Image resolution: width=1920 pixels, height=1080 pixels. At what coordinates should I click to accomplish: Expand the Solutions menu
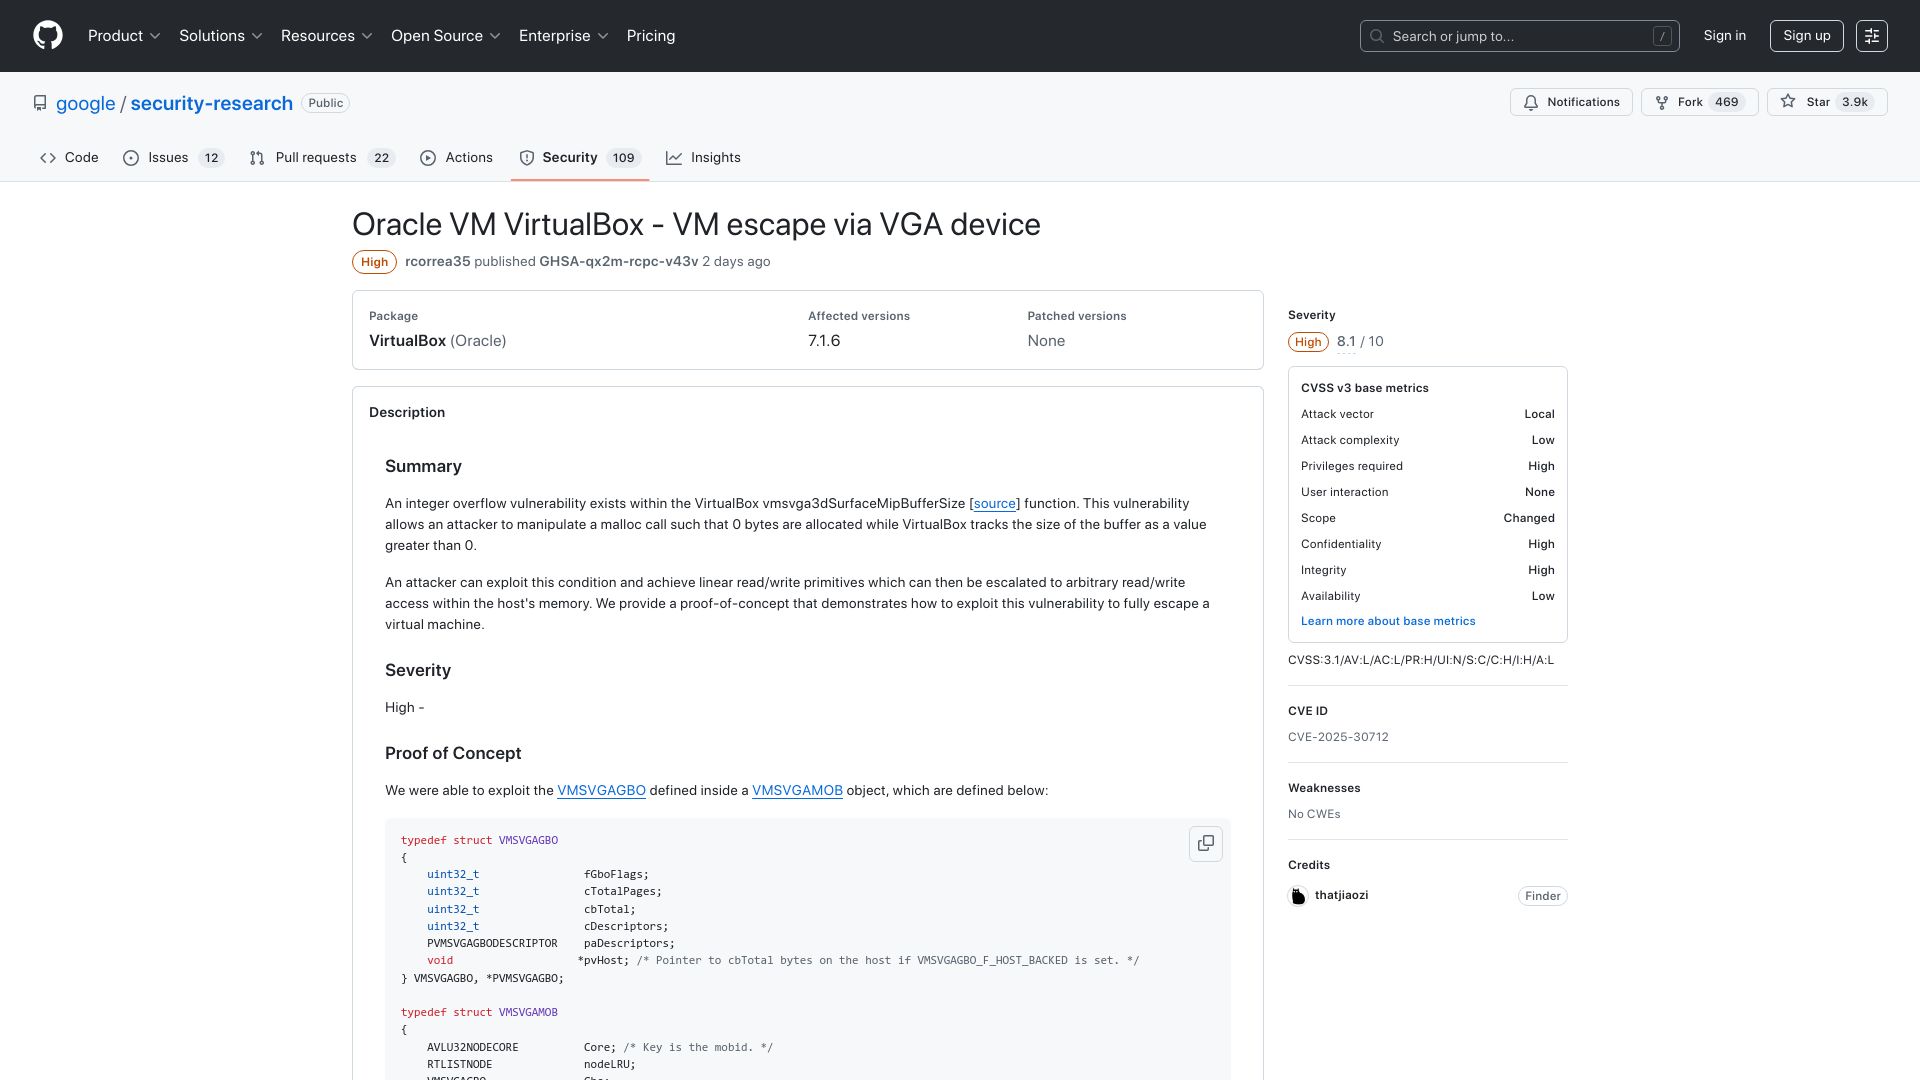coord(220,36)
